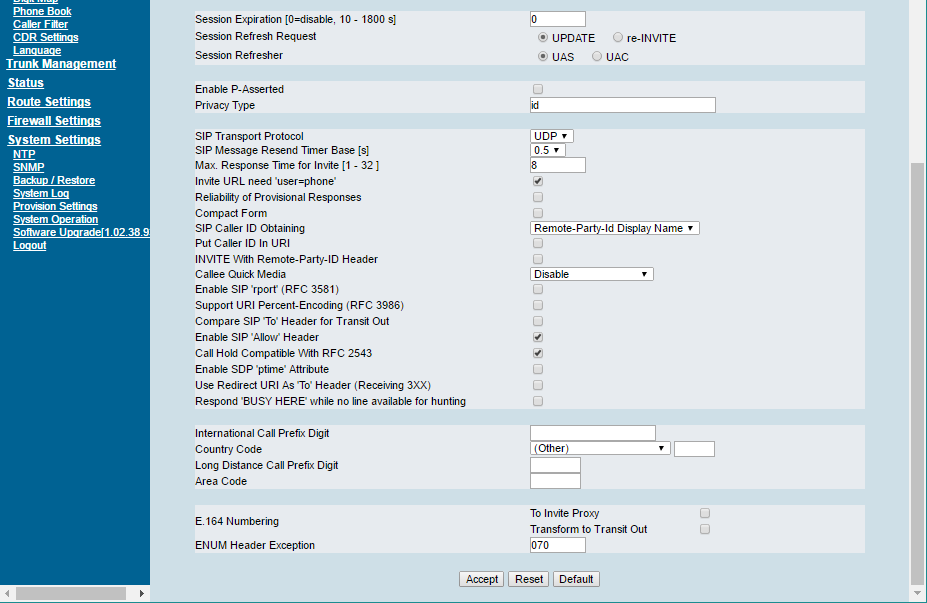This screenshot has width=927, height=603.
Task: Click the sidebar horizontal scrollbar right arrow
Action: (x=142, y=594)
